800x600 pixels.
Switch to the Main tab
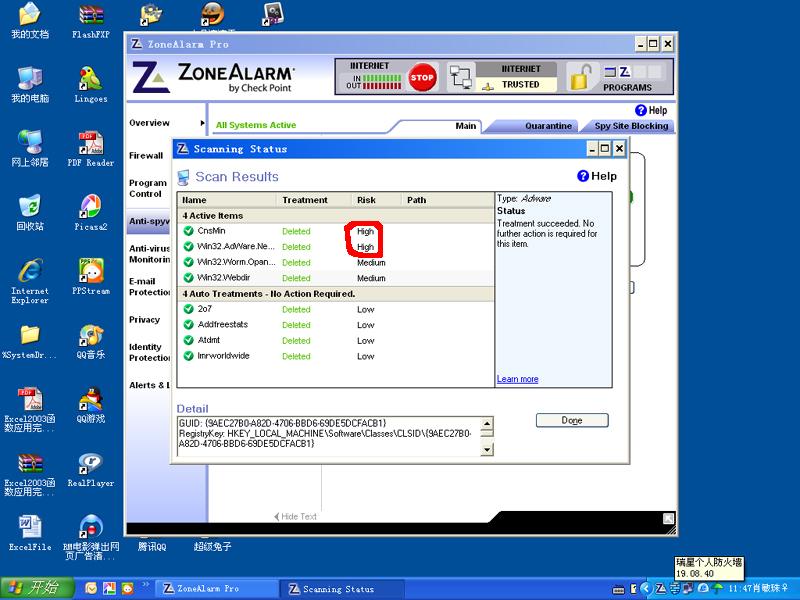(x=465, y=126)
